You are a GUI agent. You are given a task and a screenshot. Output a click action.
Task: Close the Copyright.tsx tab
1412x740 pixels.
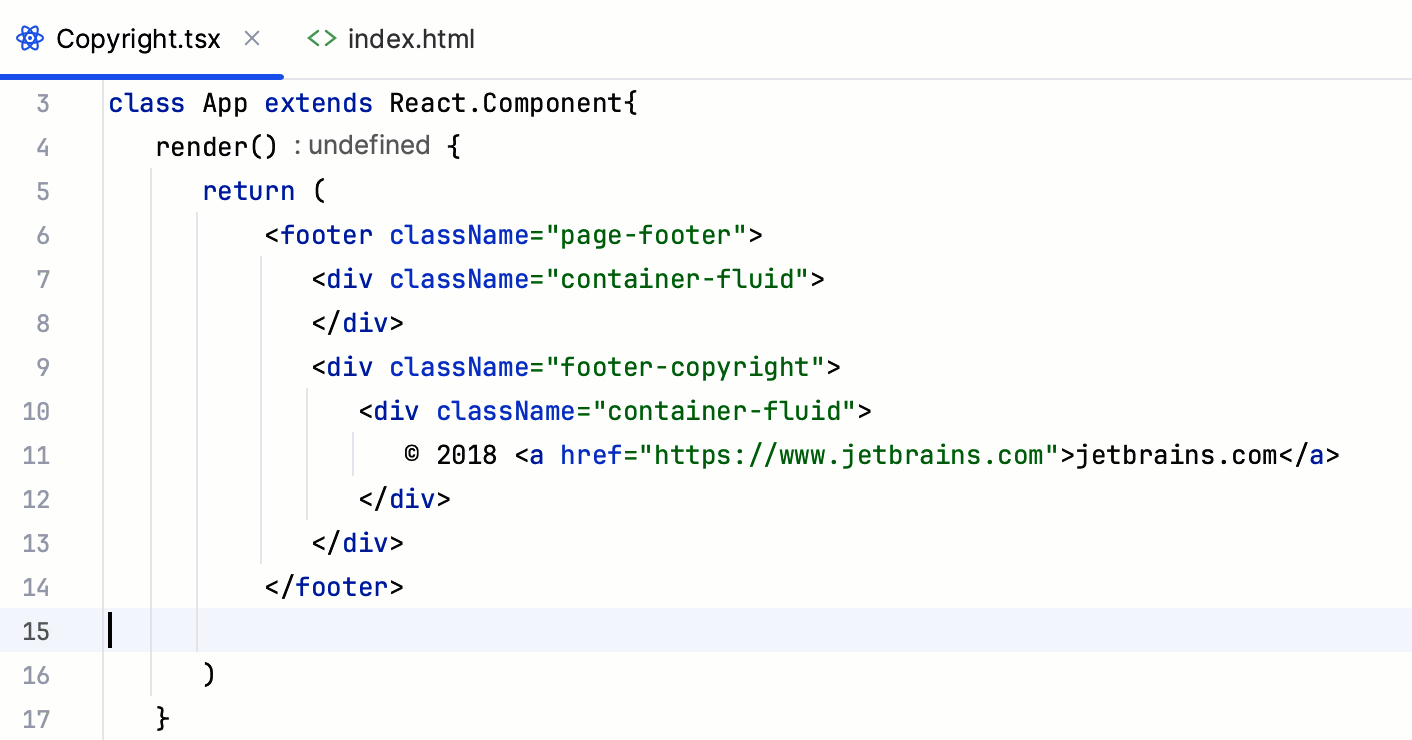[251, 38]
